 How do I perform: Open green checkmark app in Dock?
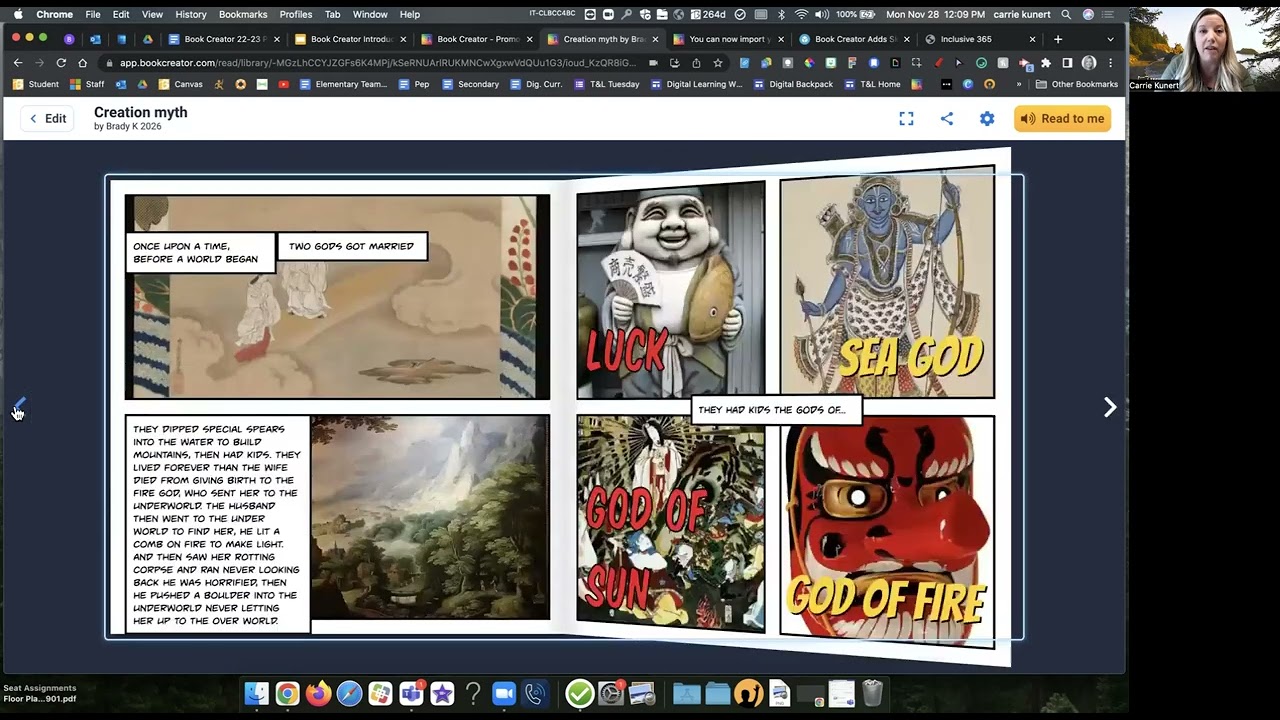(x=580, y=693)
